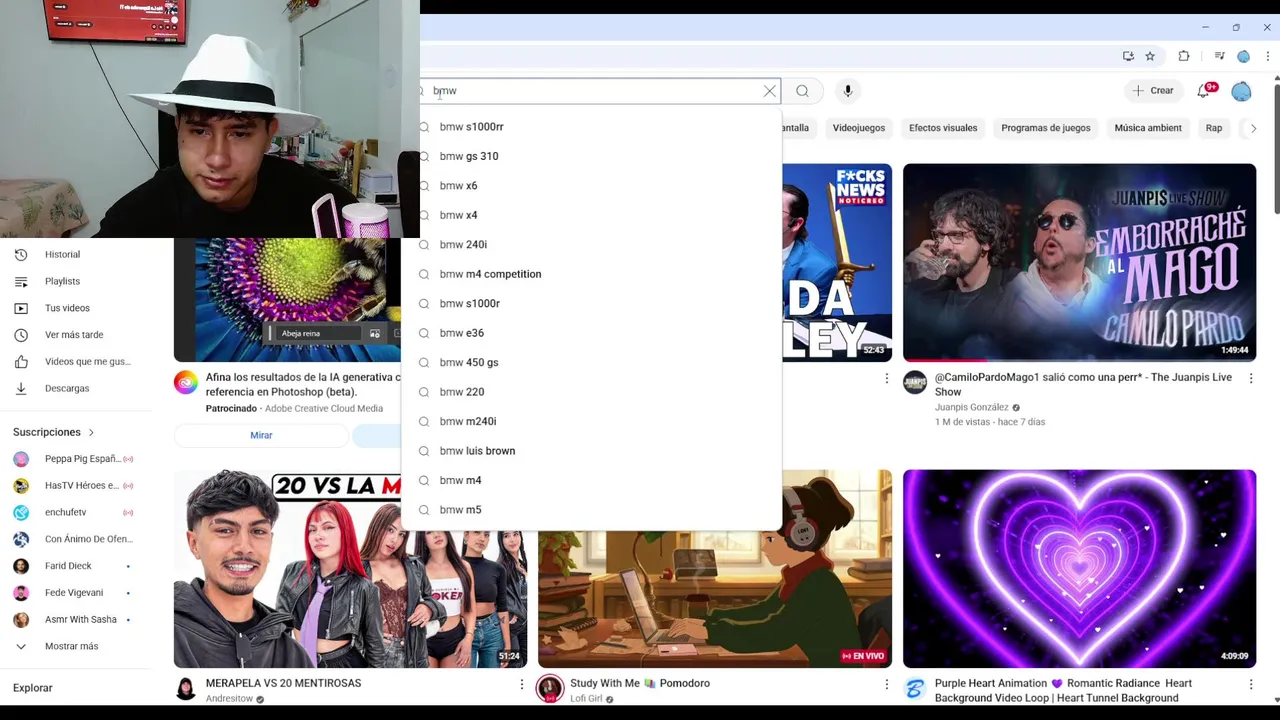Start voice search with the microphone icon

coord(848,91)
